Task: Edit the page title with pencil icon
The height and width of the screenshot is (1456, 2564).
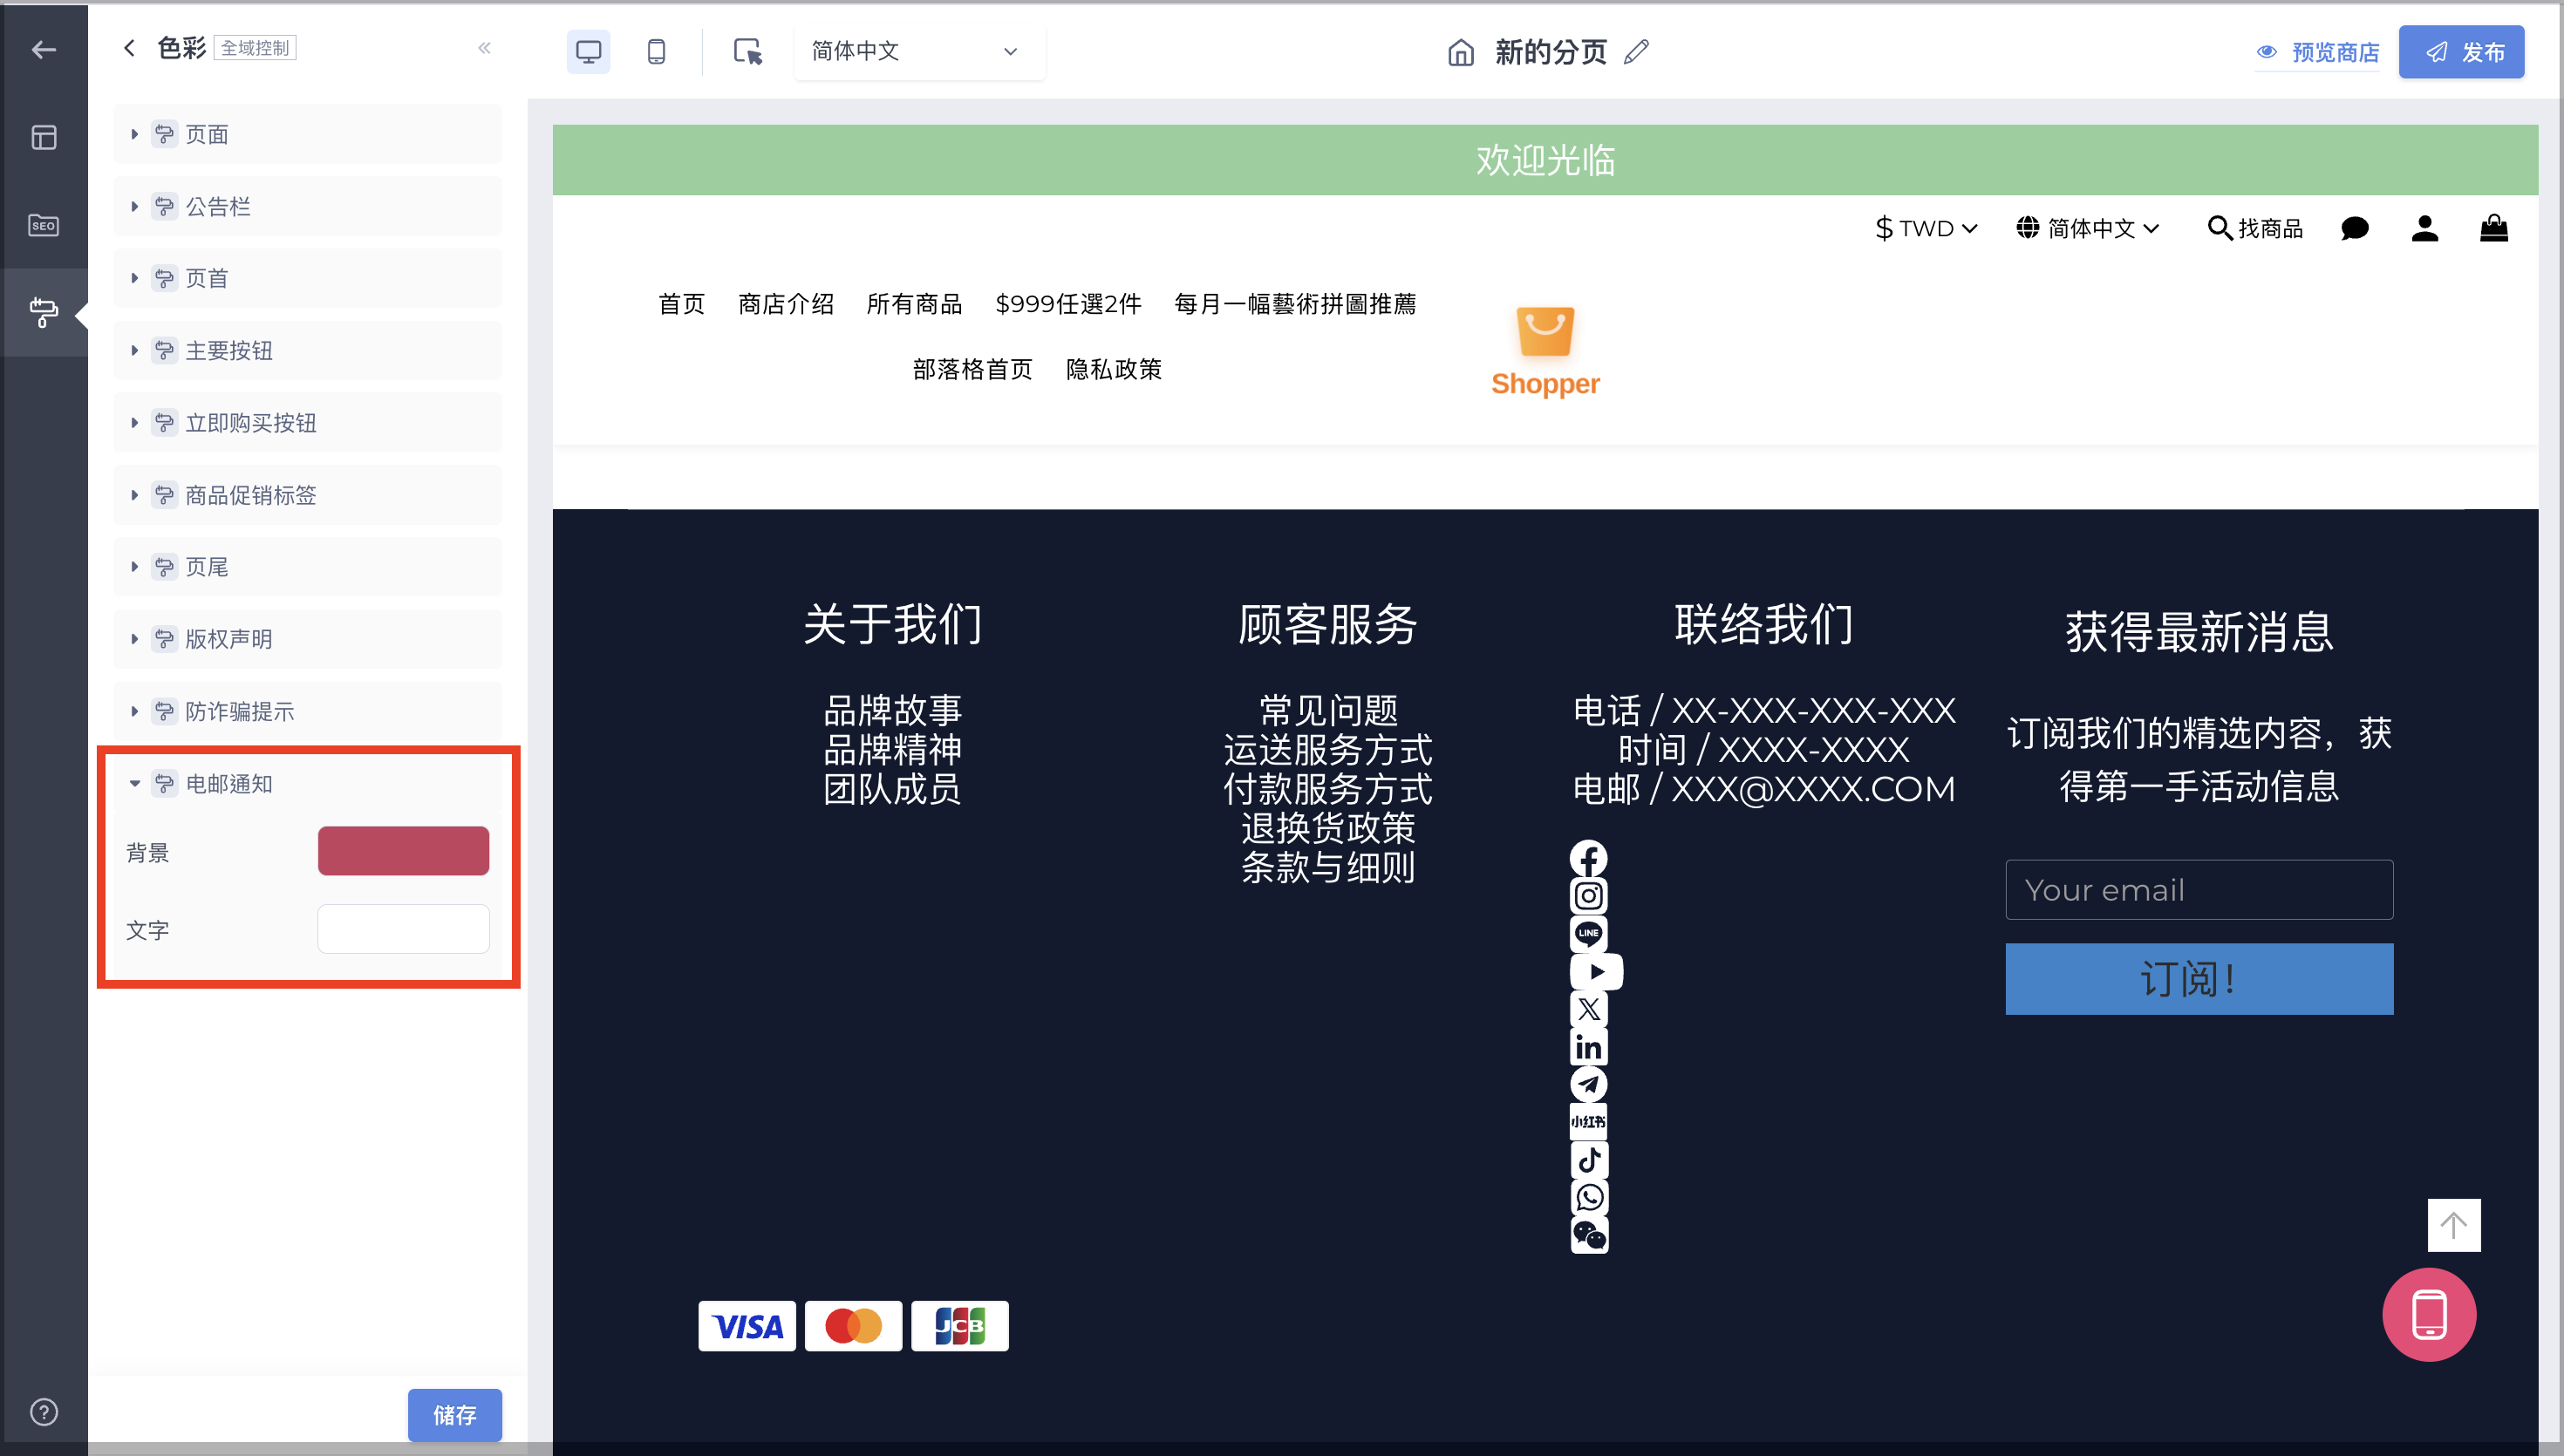Action: pyautogui.click(x=1636, y=51)
